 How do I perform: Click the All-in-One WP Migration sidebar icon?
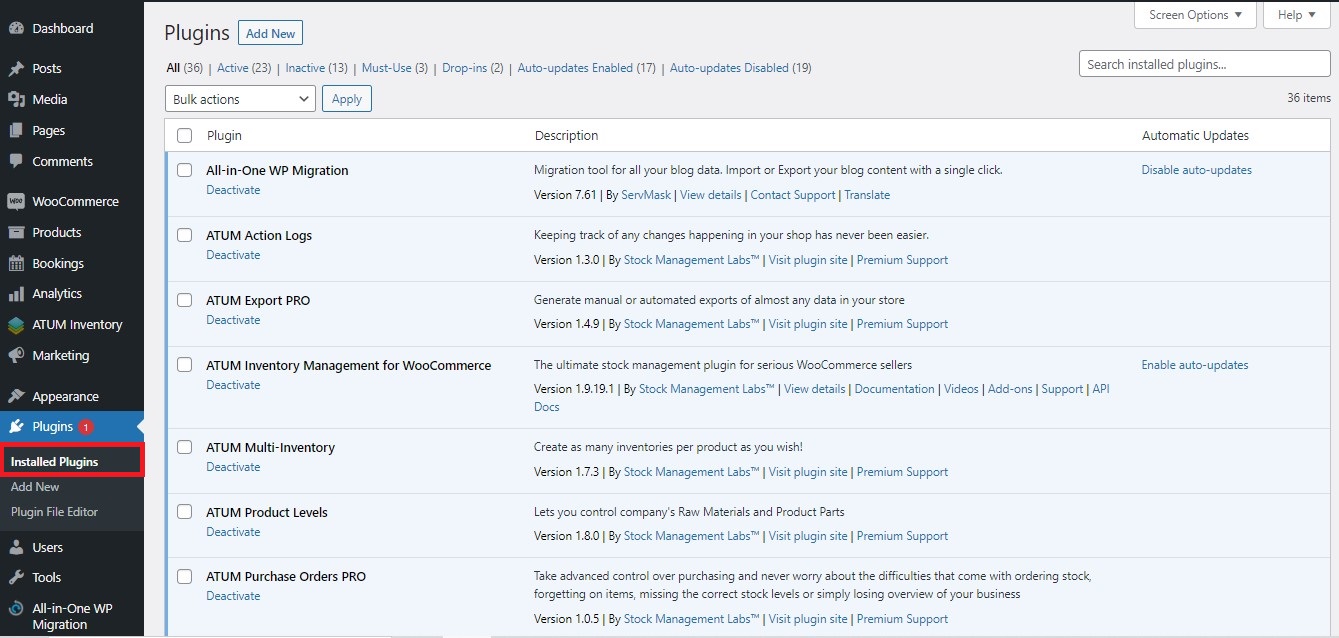click(x=16, y=609)
